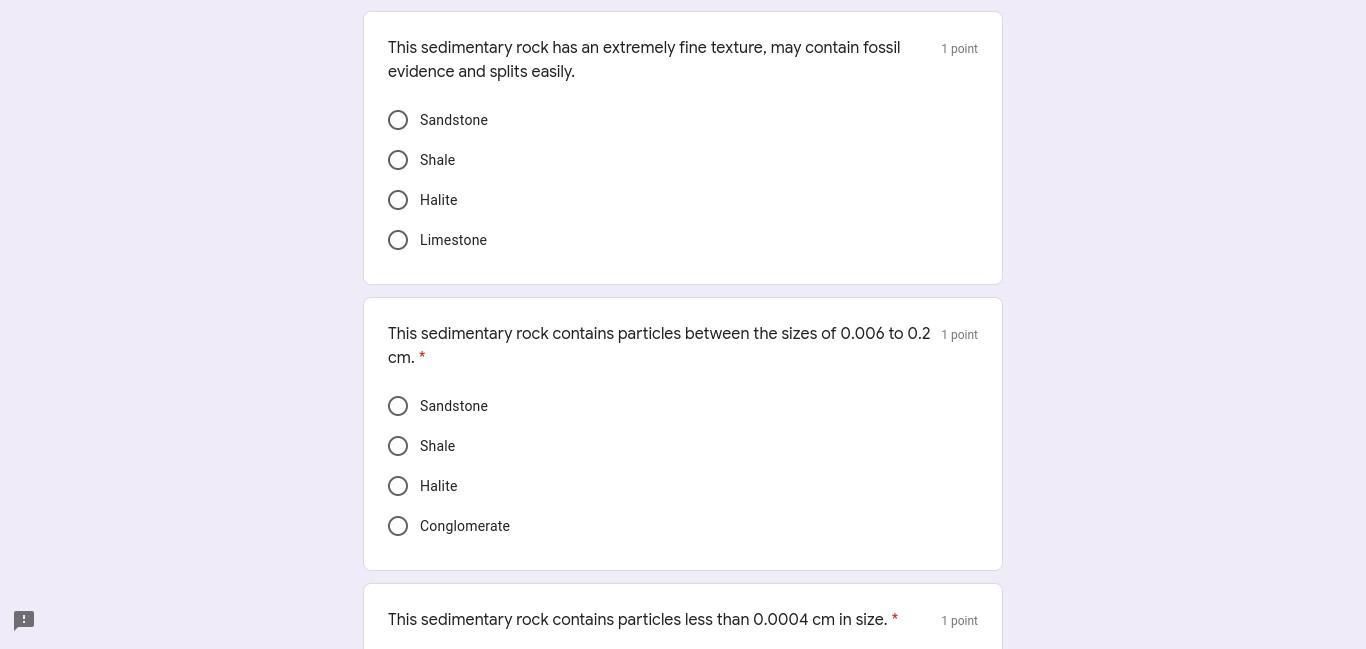This screenshot has height=649, width=1366.
Task: Select the Conglomerate radio button
Action: [398, 526]
